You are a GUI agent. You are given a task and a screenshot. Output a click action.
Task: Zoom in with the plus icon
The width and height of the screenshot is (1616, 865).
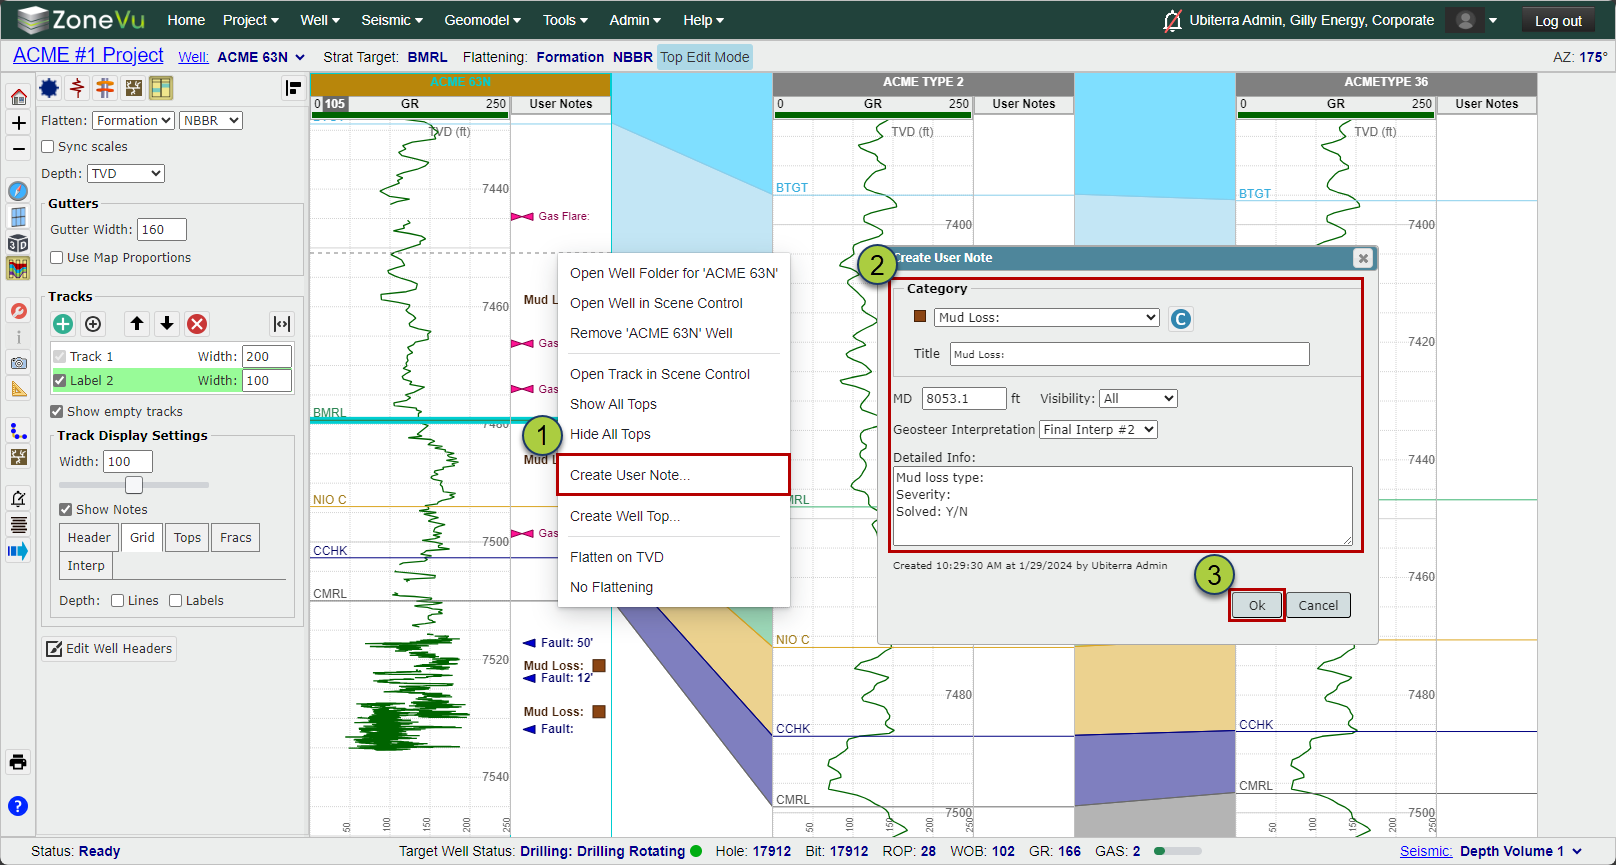tap(18, 123)
